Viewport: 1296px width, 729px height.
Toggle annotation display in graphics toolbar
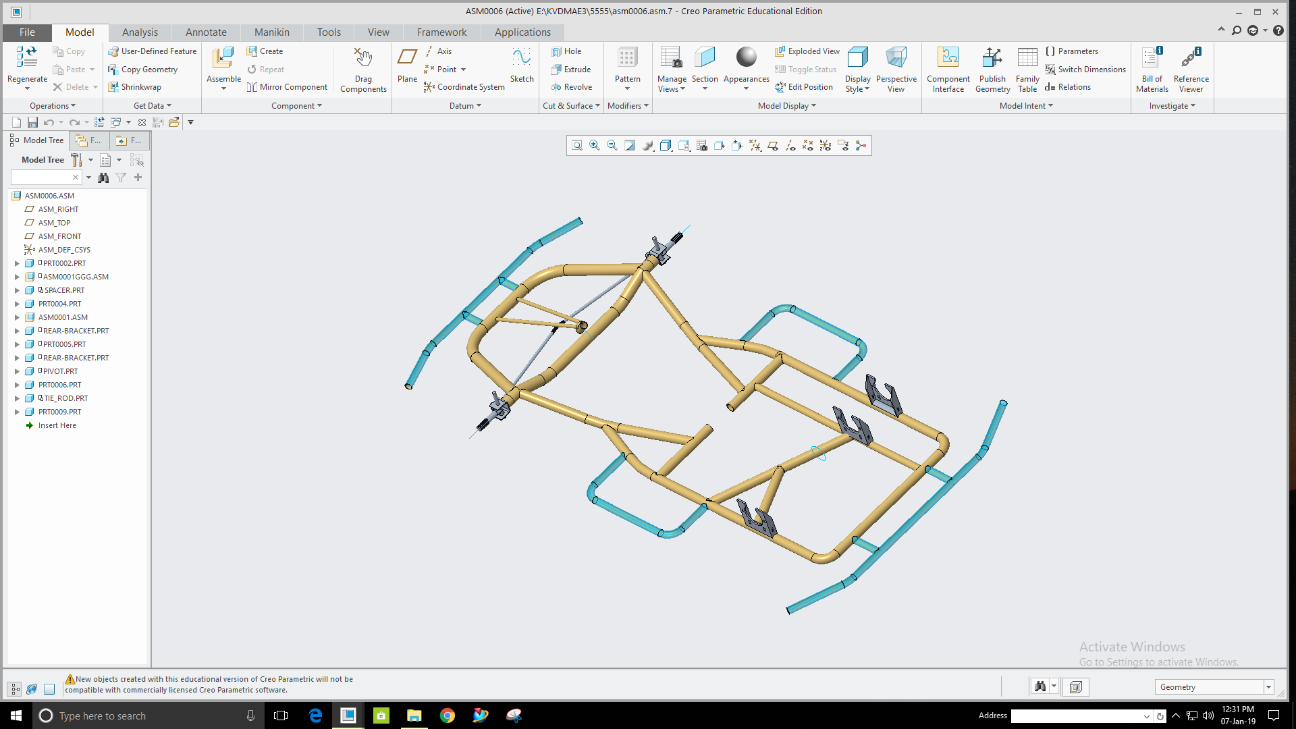pyautogui.click(x=843, y=146)
